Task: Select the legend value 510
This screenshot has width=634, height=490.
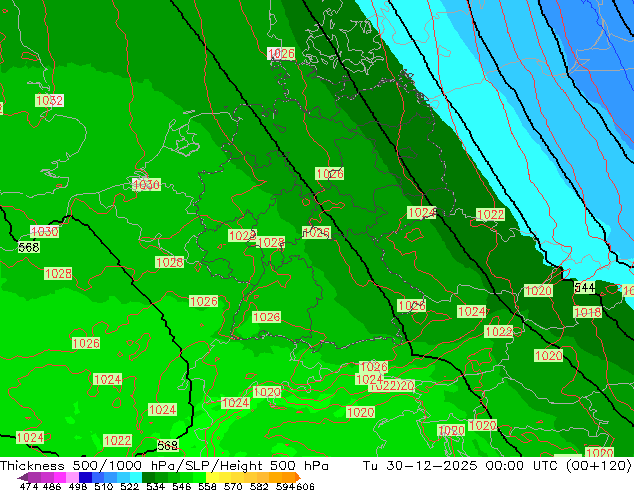Action: 104,486
